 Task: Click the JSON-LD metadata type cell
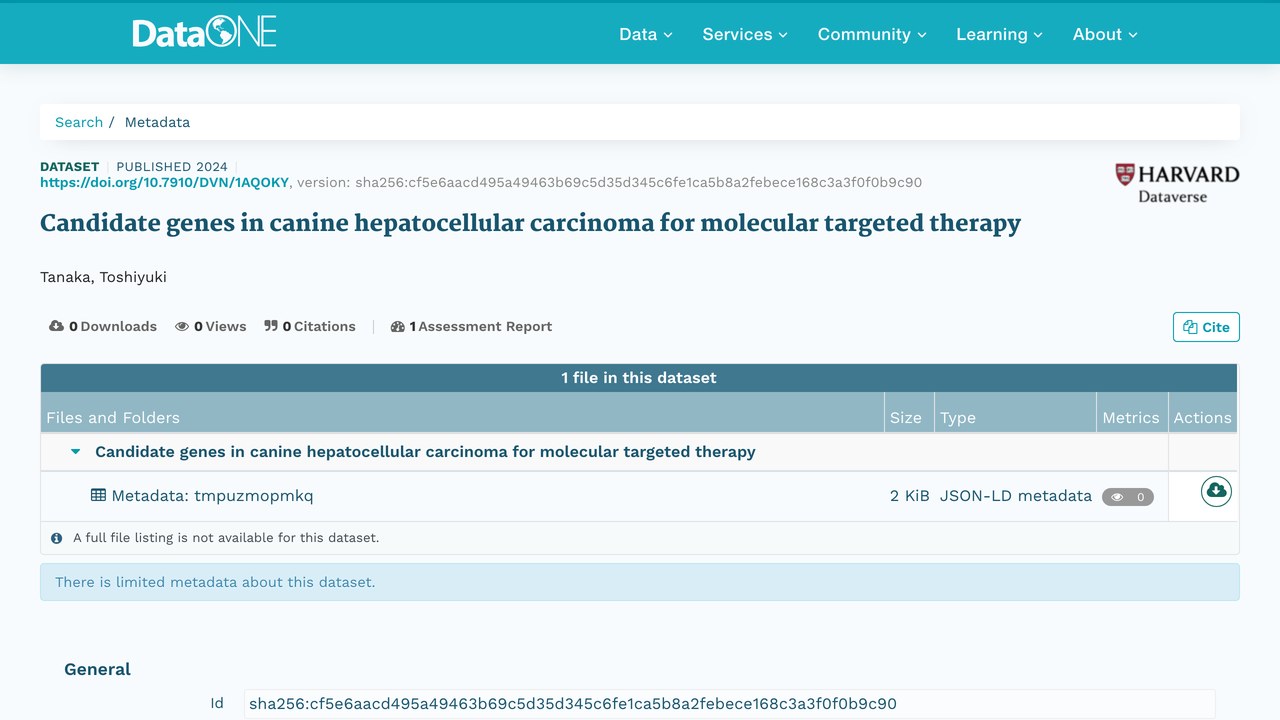pos(1016,496)
